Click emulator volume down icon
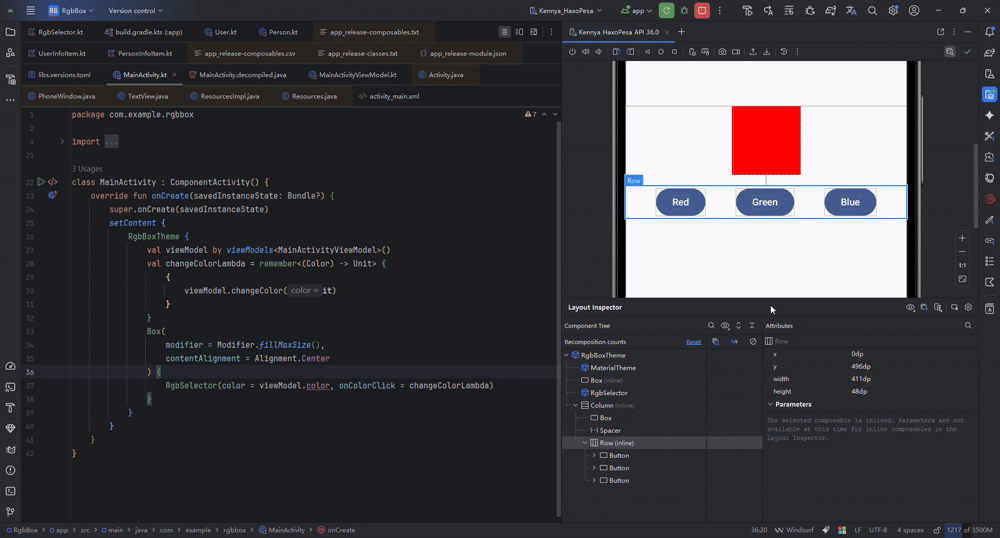The image size is (1000, 538). [598, 52]
